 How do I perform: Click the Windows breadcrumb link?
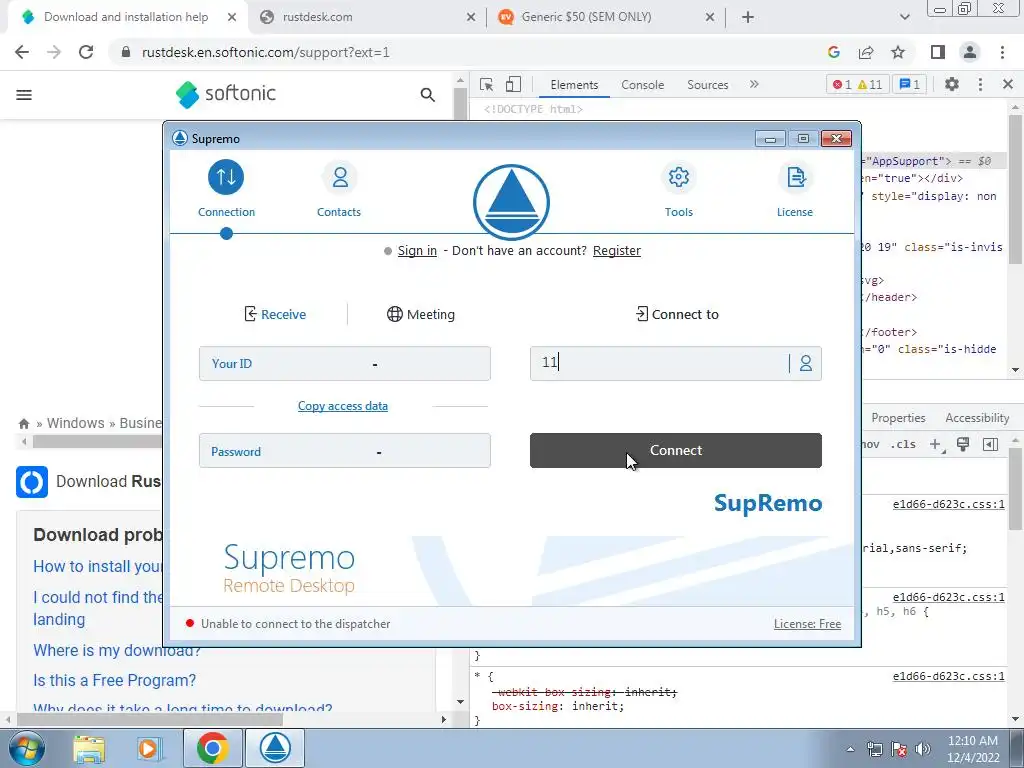point(75,423)
